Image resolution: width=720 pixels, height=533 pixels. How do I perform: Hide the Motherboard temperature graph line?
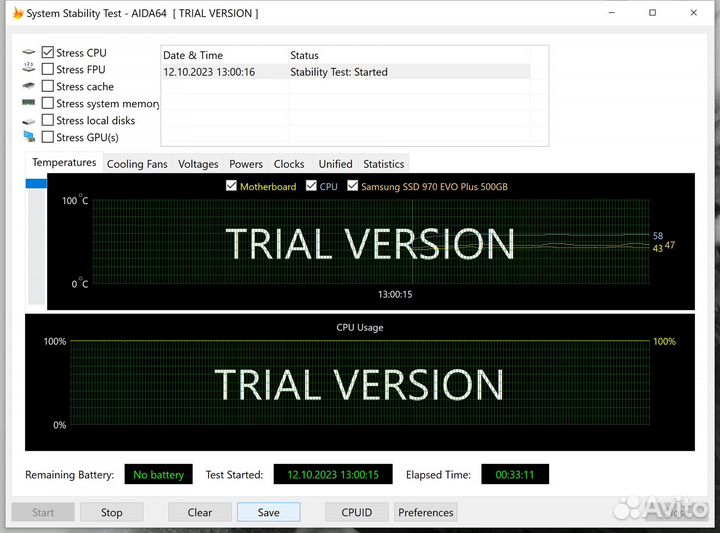[x=231, y=186]
